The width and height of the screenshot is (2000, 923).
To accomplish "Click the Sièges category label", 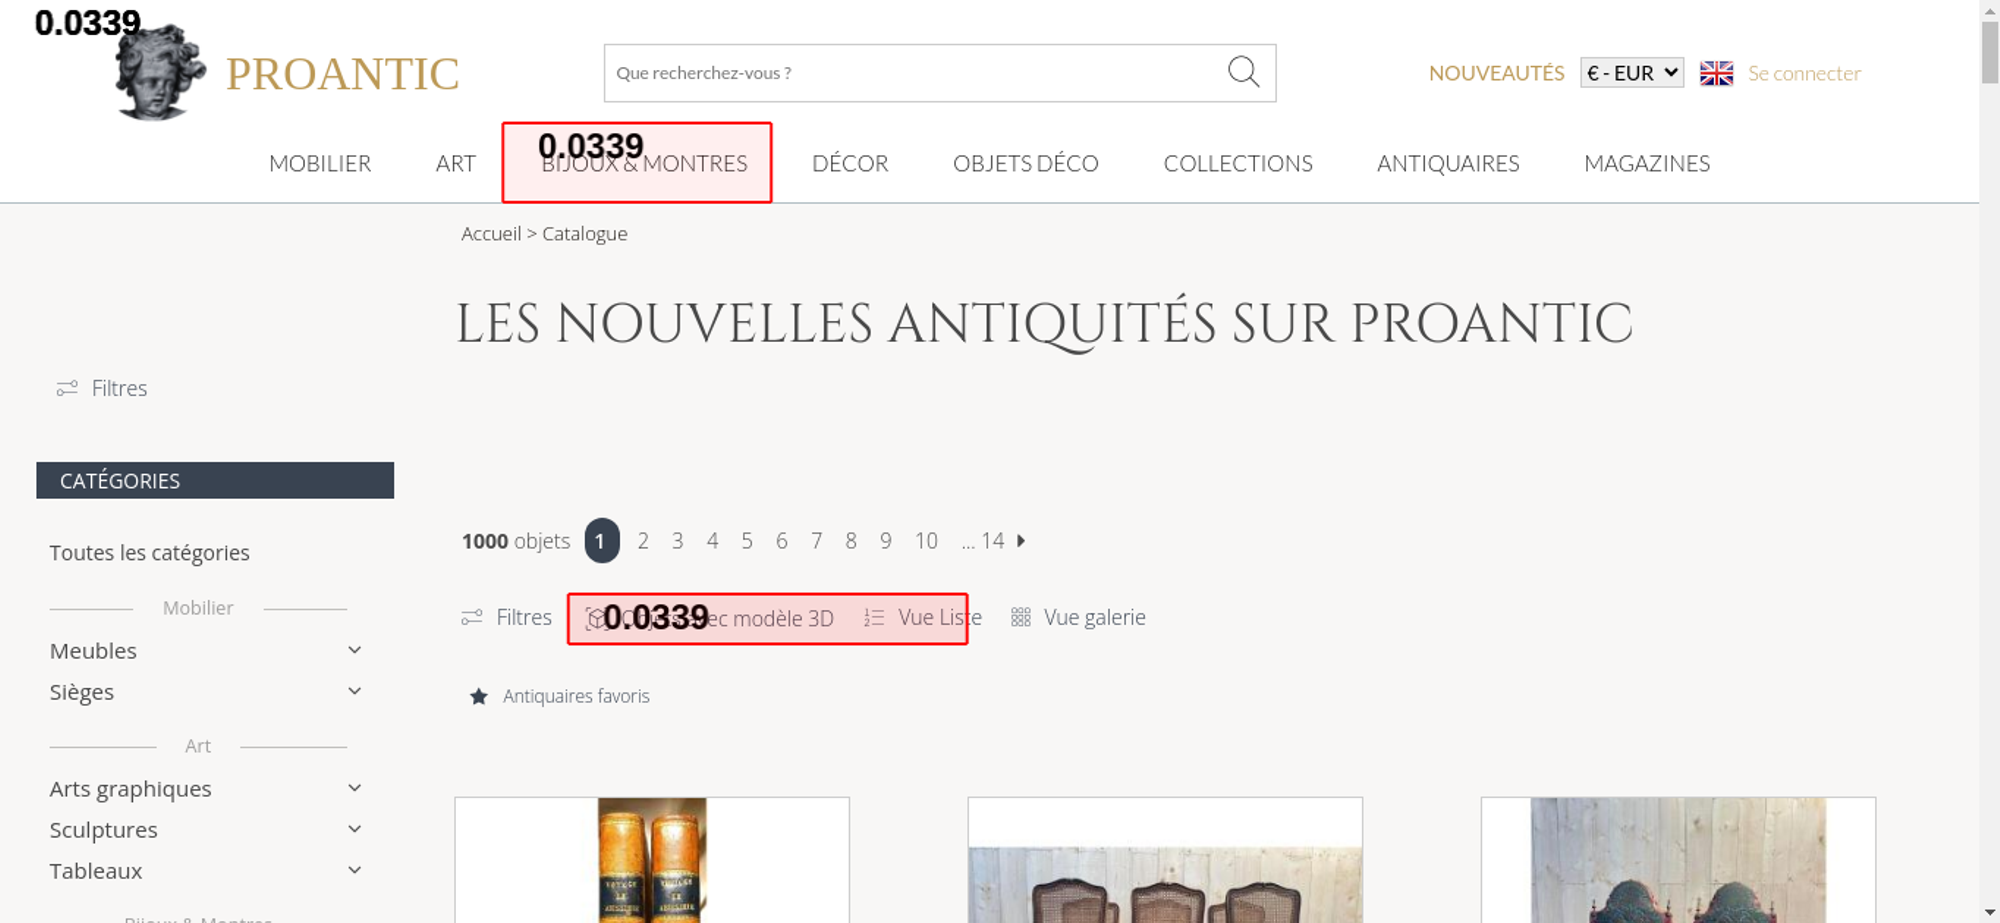I will point(82,692).
